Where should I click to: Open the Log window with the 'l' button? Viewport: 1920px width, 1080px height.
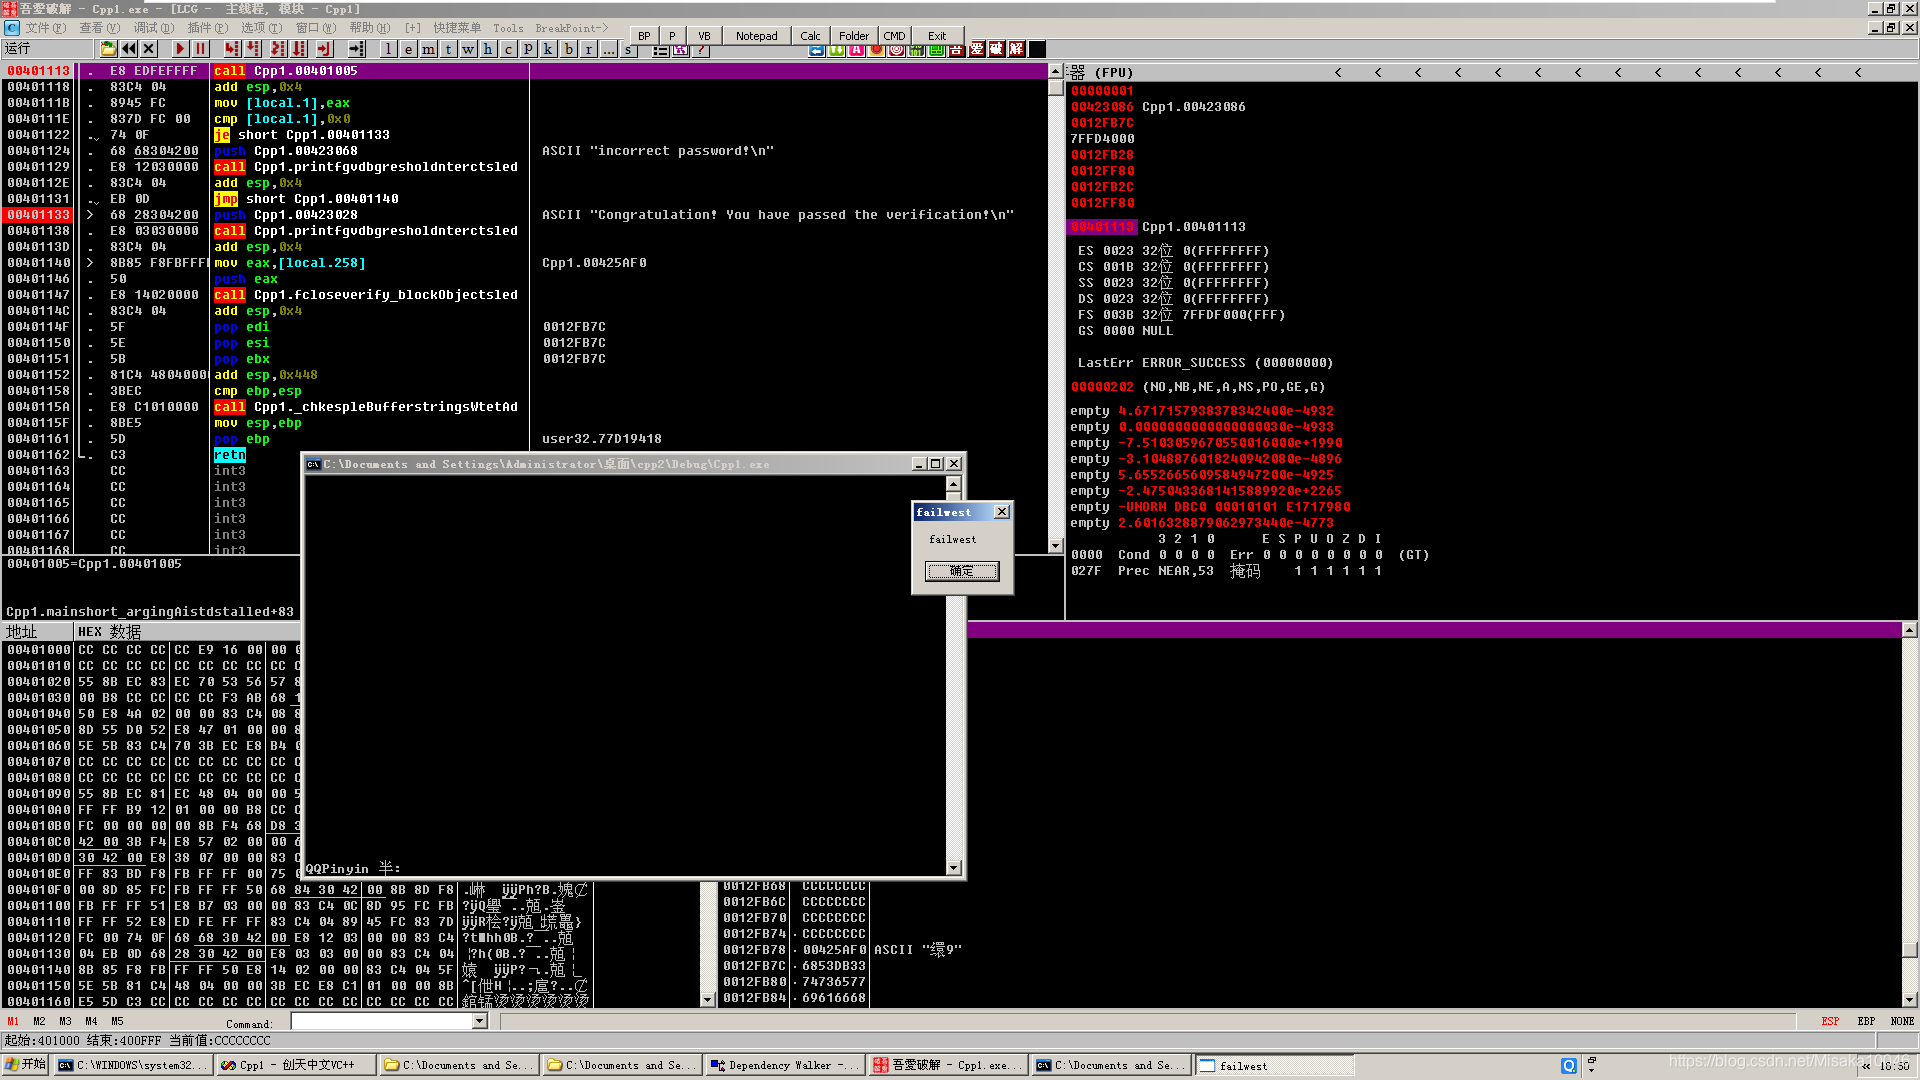[x=388, y=49]
